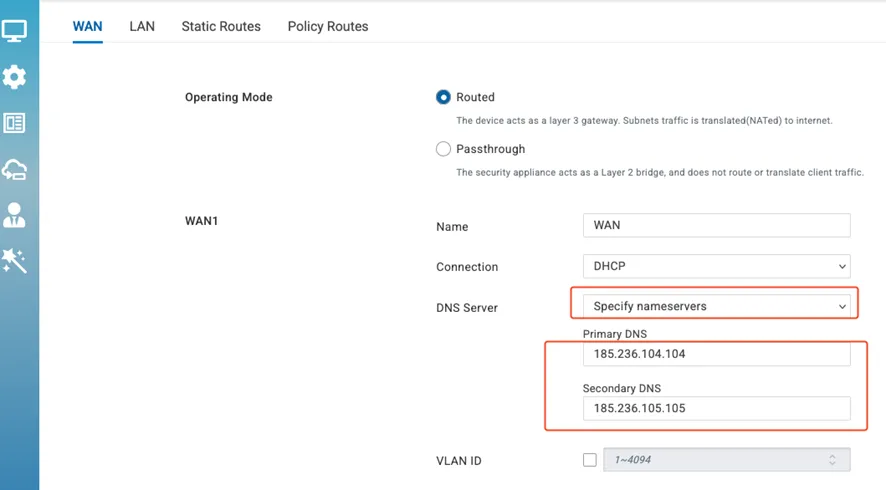Open the list panel sidebar icon
This screenshot has width=886, height=490.
click(x=14, y=123)
